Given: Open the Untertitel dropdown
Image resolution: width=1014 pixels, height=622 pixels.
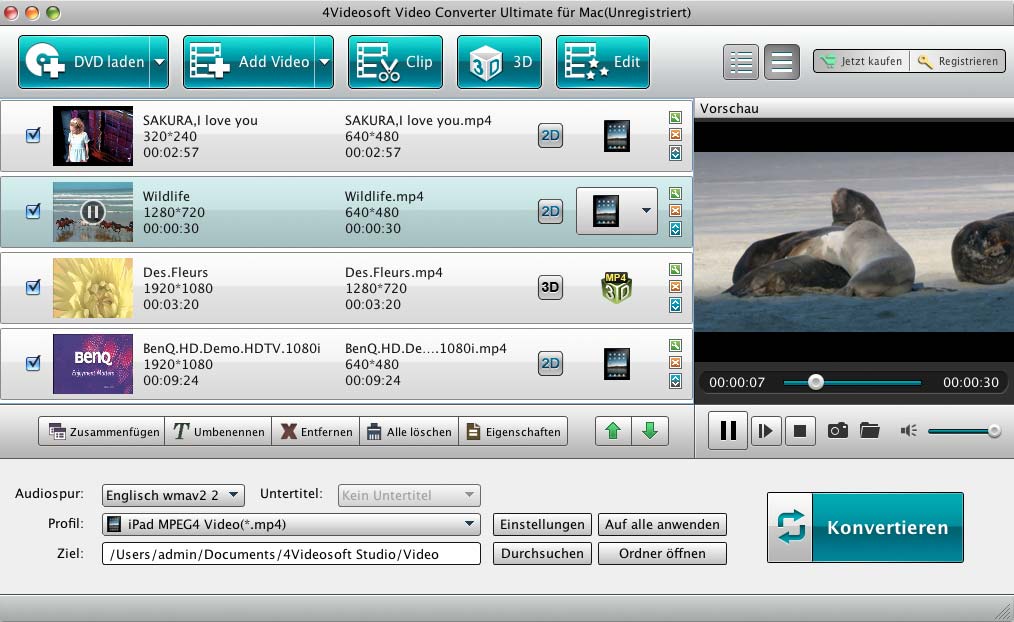Looking at the screenshot, I should [409, 495].
